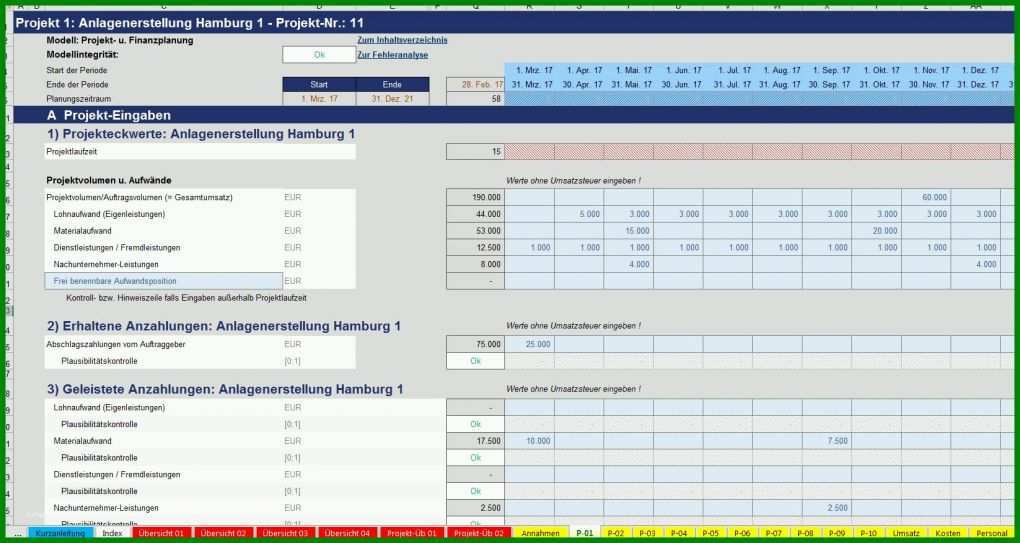The width and height of the screenshot is (1020, 543).
Task: Select the 7.500 Materialaufwand September cell
Action: tap(827, 441)
